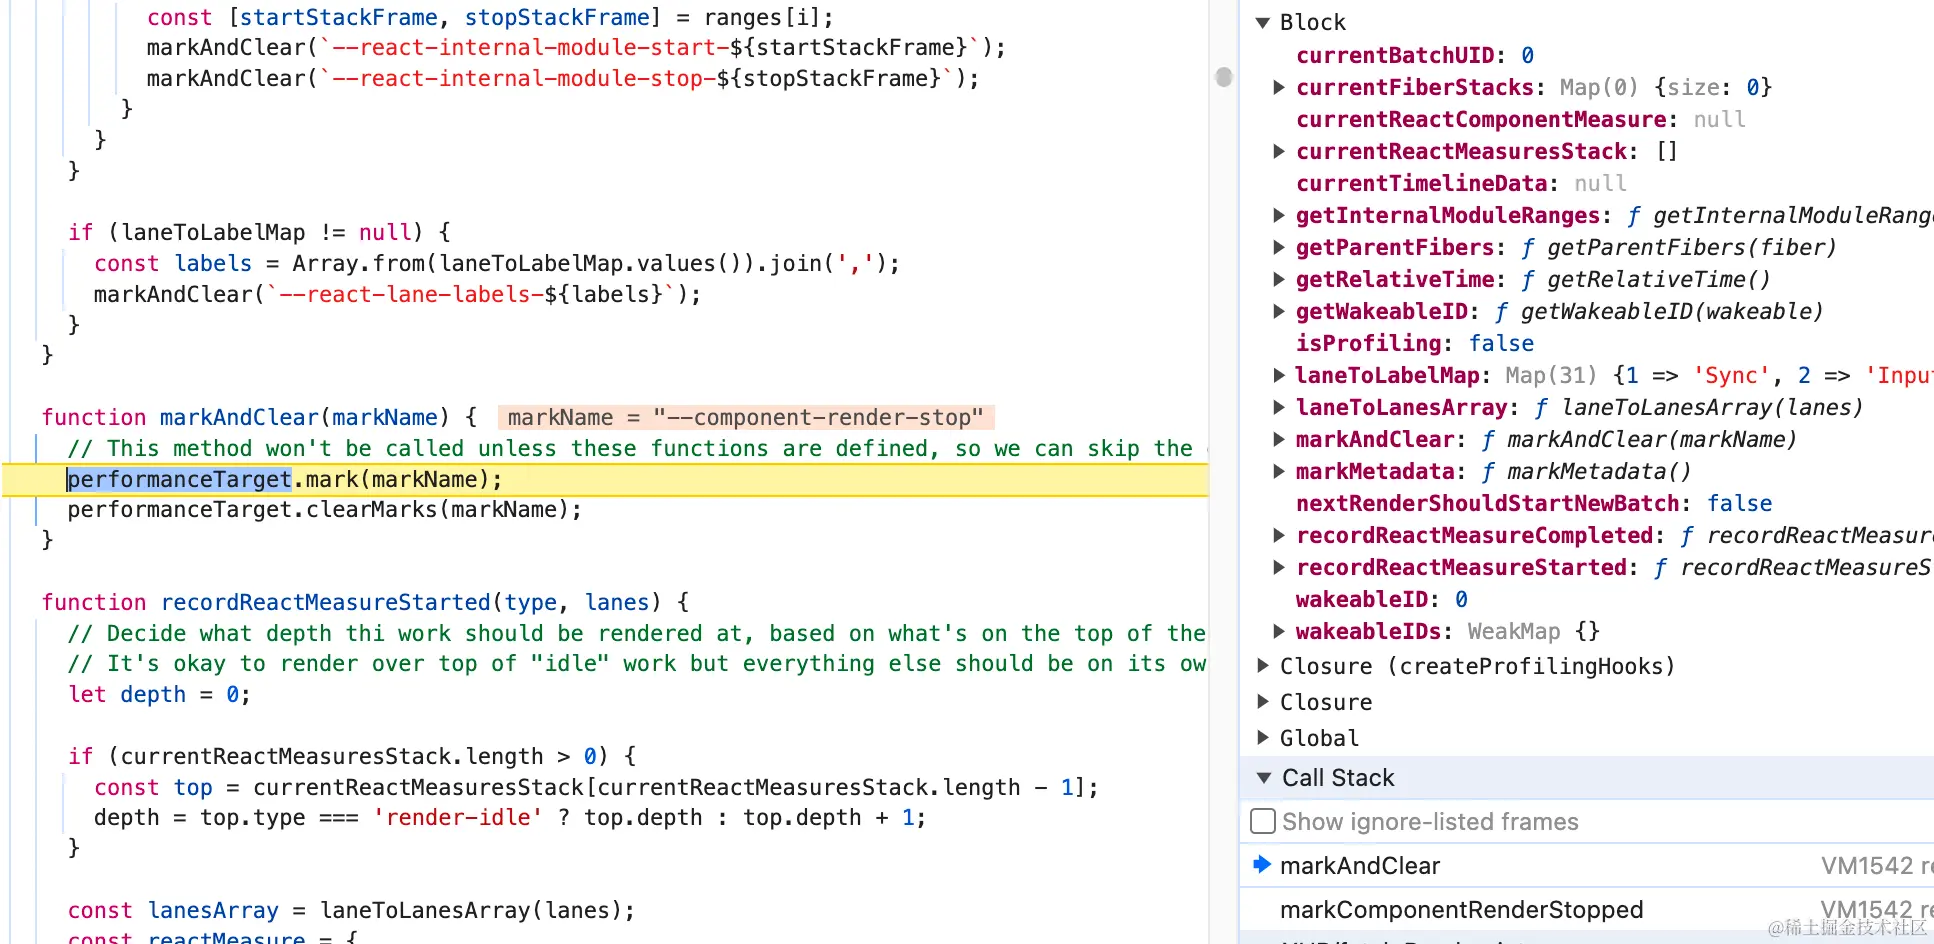Expand markAndClear function in scope
This screenshot has height=944, width=1934.
tap(1279, 439)
